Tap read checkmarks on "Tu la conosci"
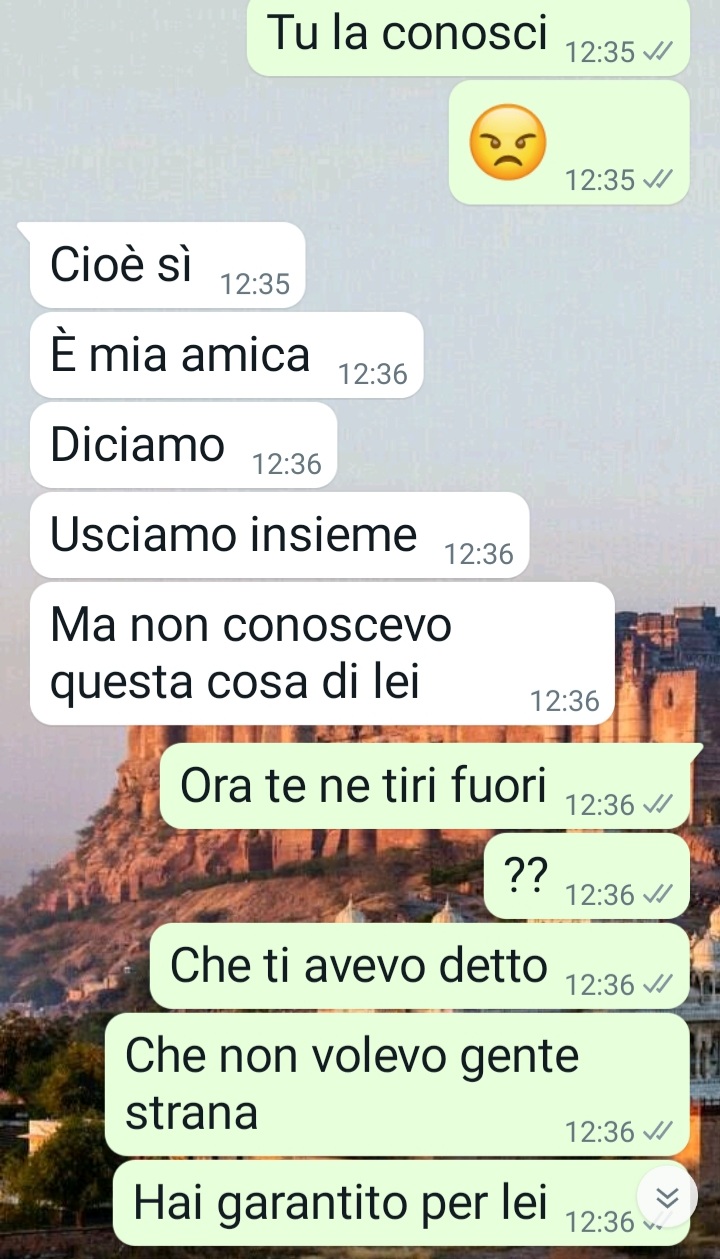 click(658, 52)
